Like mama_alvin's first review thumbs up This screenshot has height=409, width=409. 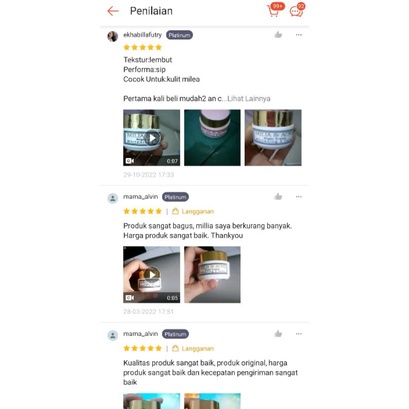(278, 197)
